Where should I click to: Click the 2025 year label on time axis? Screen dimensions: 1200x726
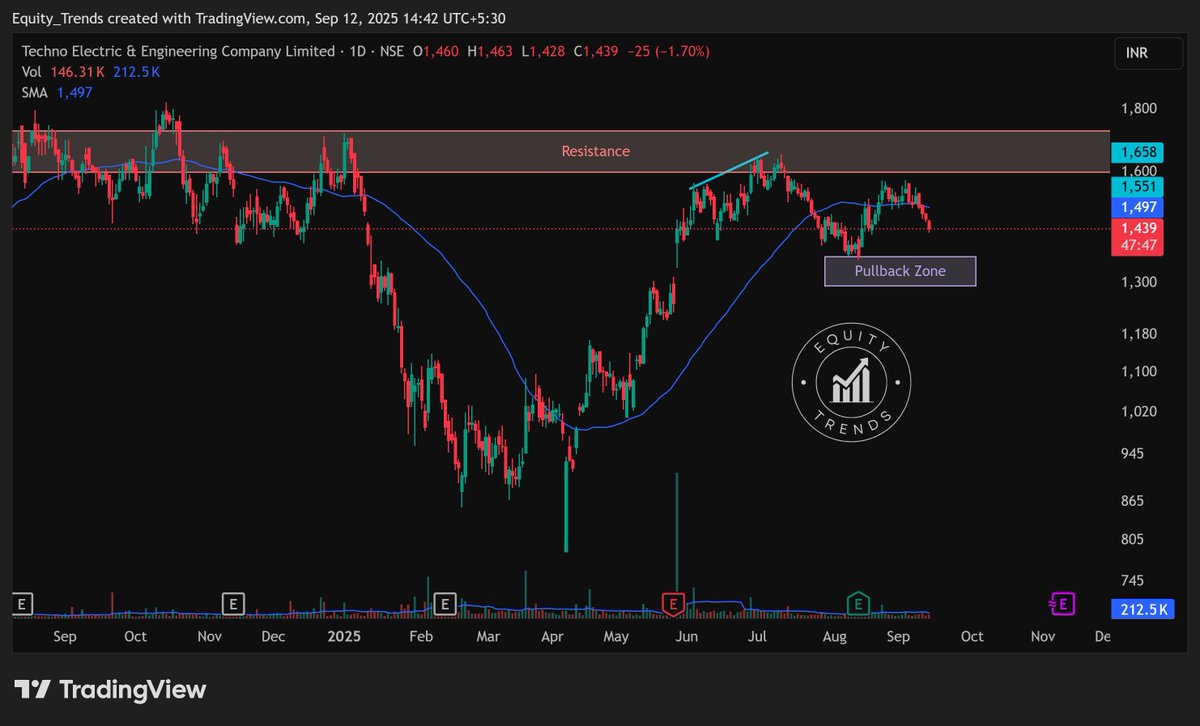click(344, 636)
